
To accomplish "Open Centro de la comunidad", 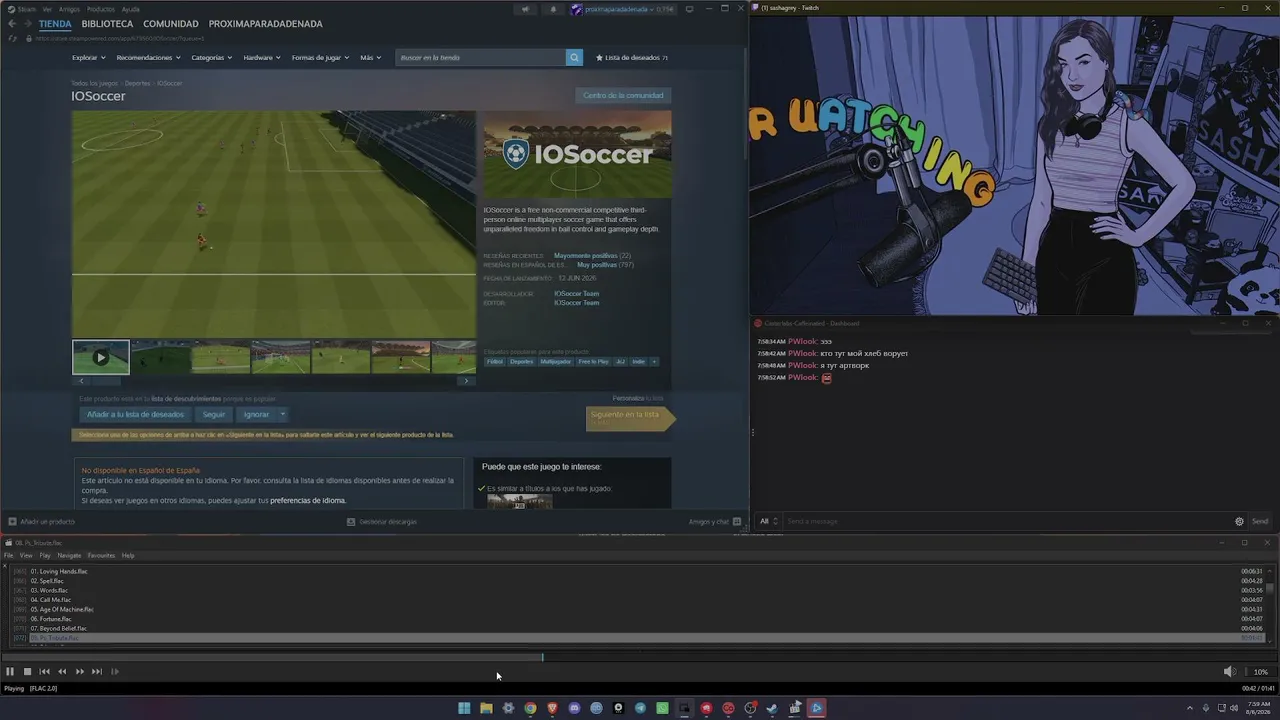I will [623, 96].
